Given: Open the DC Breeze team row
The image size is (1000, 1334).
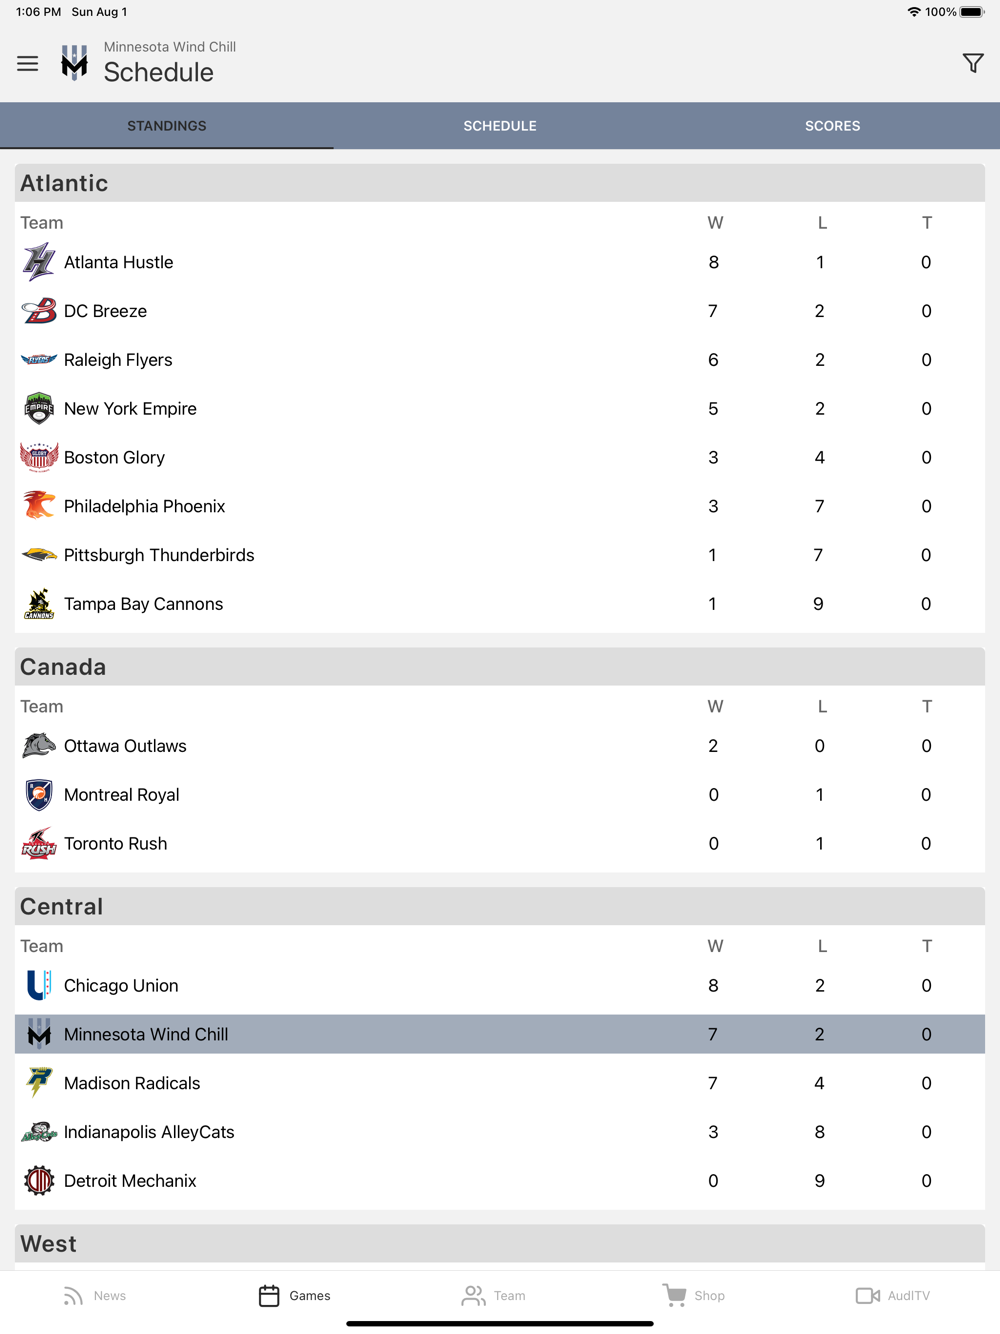Looking at the screenshot, I should point(500,311).
